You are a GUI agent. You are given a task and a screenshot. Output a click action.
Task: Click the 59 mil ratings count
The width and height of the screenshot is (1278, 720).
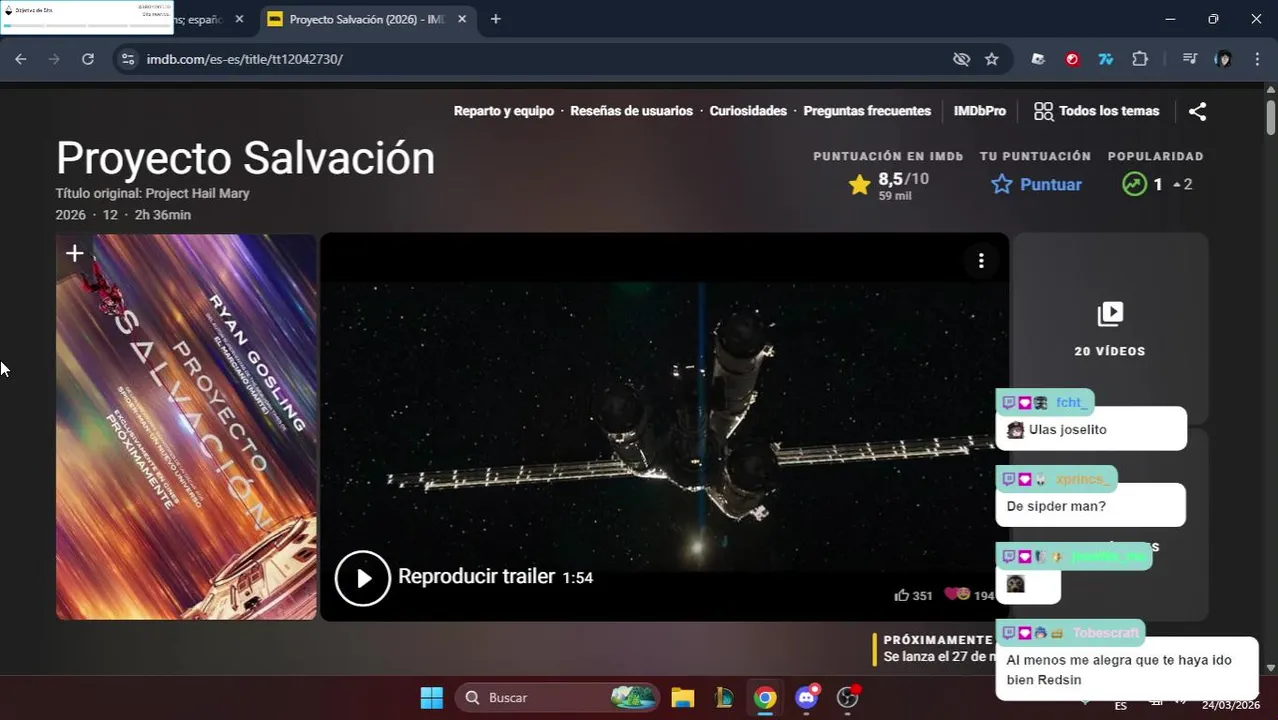click(894, 196)
